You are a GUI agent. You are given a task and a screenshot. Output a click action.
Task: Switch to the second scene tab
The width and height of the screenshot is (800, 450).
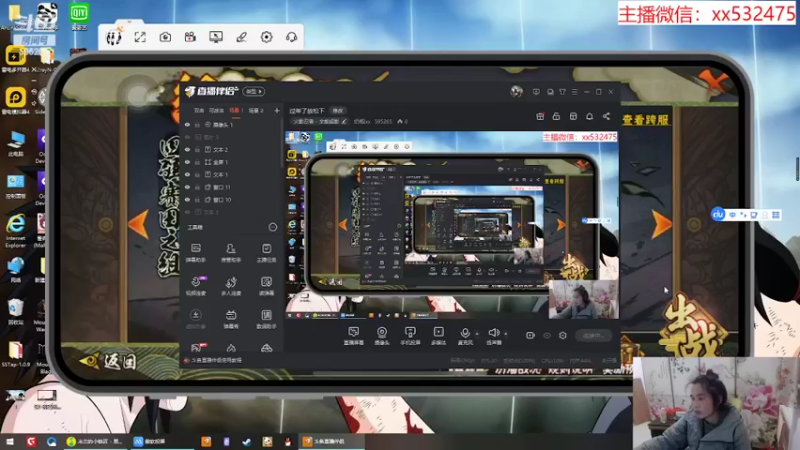coord(216,110)
